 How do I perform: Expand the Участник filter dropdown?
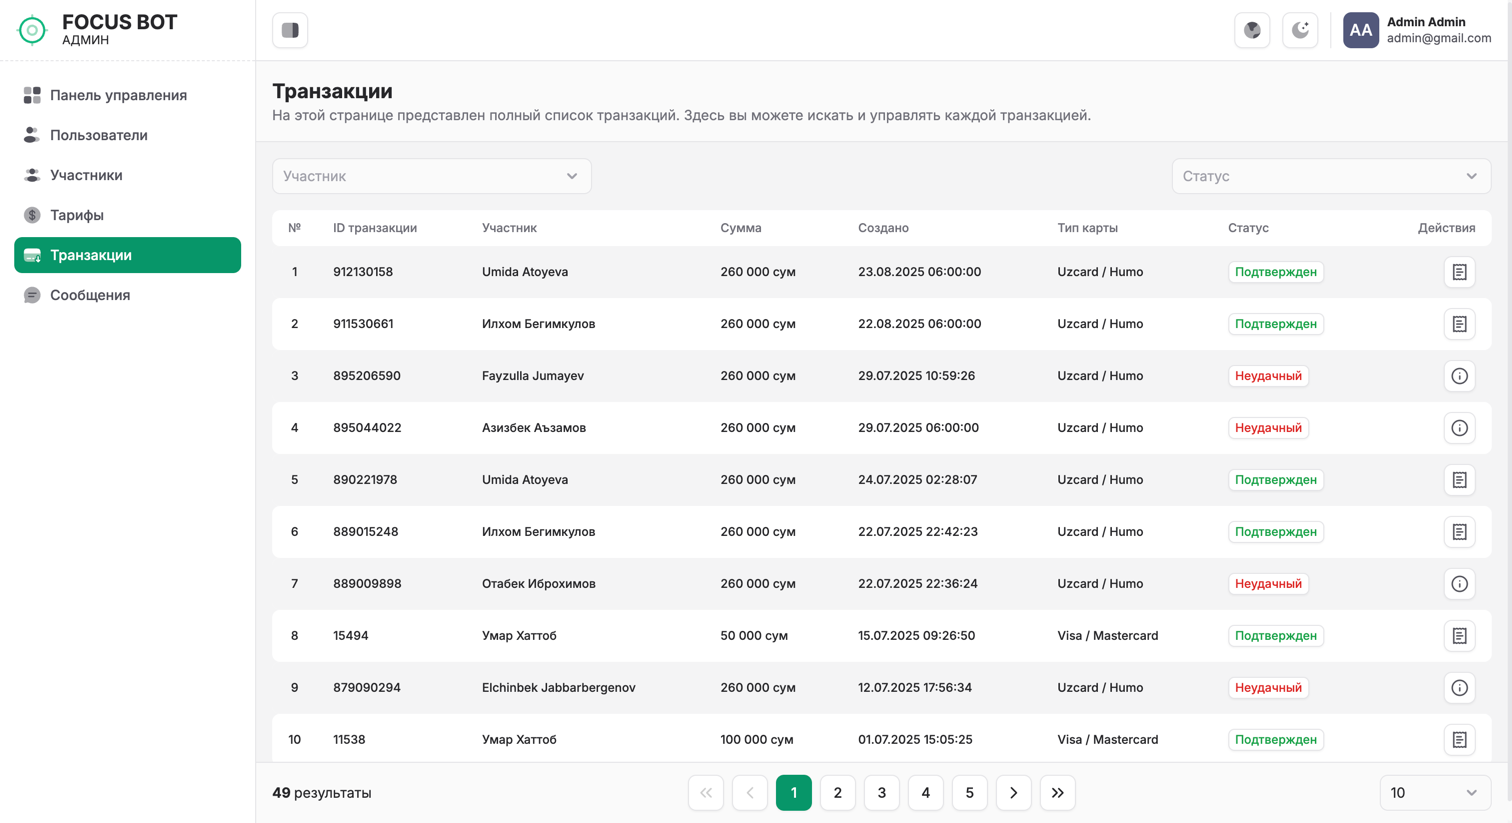[431, 176]
